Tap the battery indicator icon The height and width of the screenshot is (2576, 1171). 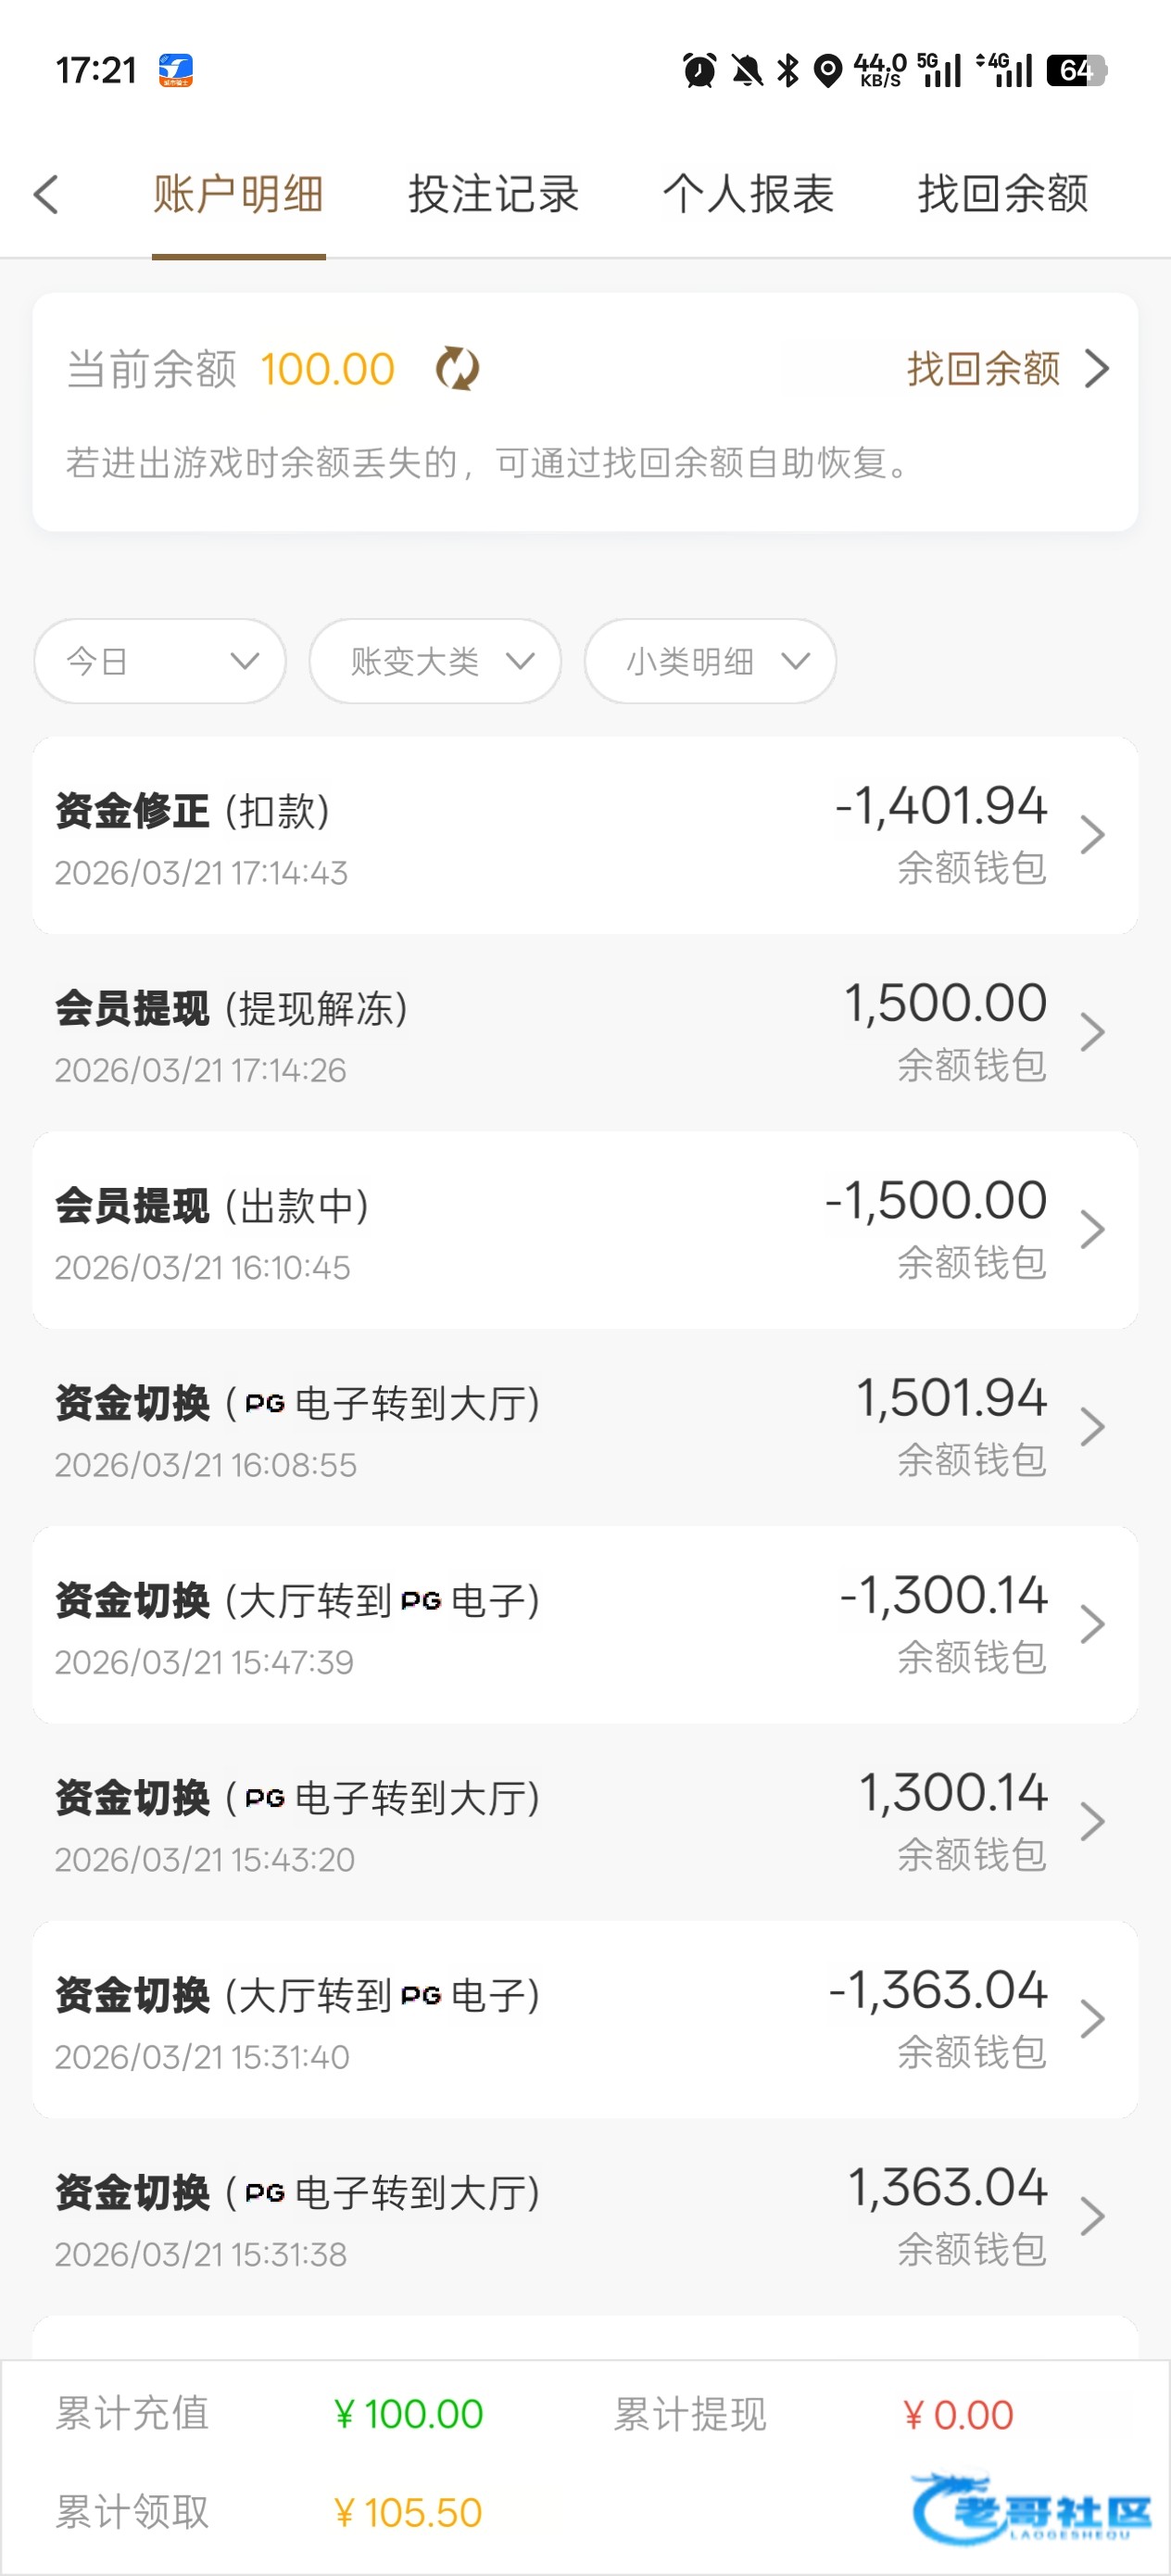[x=1075, y=71]
